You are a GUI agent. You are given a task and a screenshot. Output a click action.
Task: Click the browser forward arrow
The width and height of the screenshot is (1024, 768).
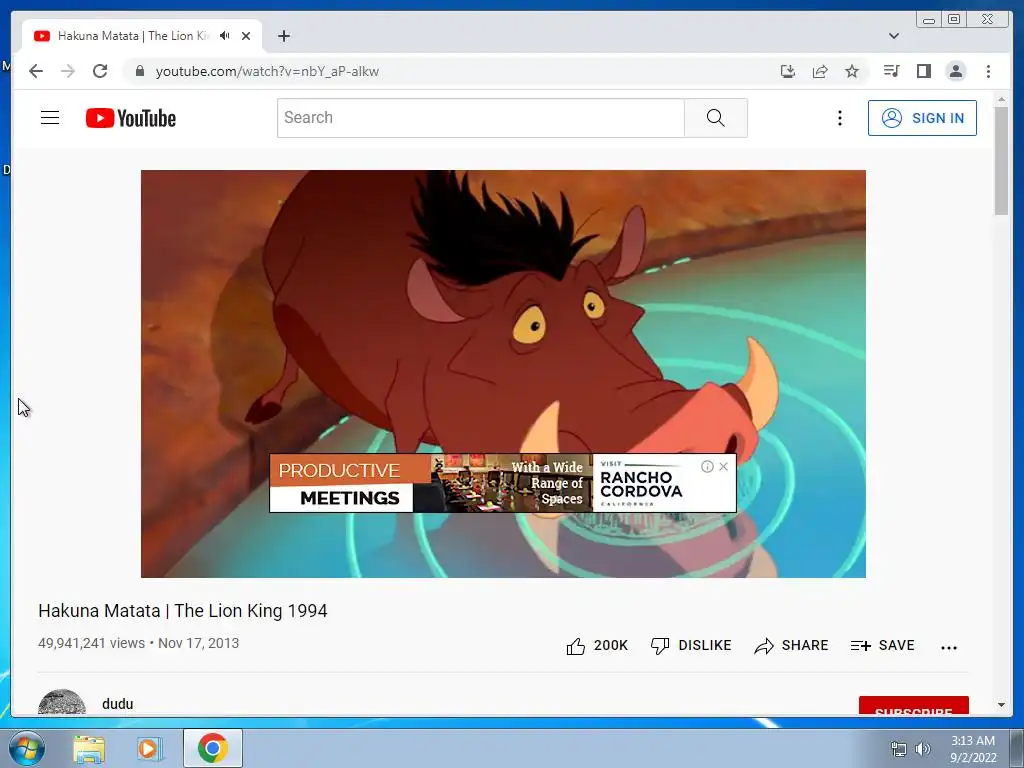[68, 71]
